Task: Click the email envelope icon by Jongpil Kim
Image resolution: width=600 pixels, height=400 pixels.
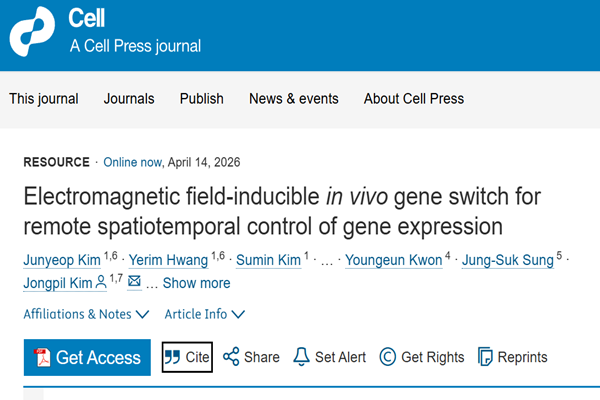Action: coord(134,283)
